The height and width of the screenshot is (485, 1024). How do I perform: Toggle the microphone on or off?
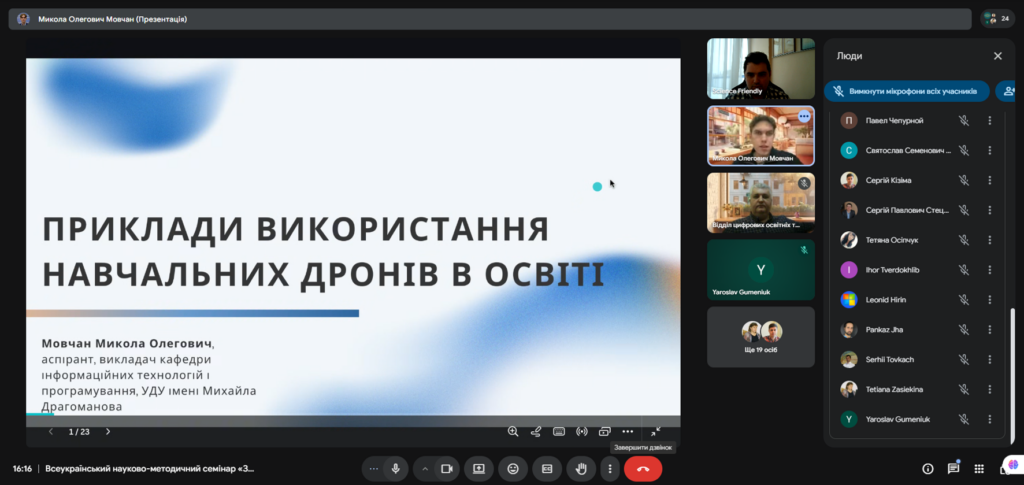[x=396, y=469]
